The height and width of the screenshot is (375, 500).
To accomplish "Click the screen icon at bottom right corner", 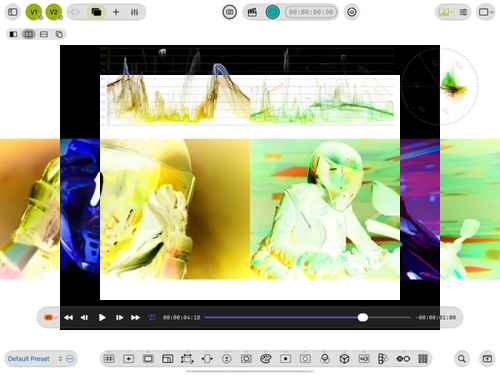I will [487, 359].
